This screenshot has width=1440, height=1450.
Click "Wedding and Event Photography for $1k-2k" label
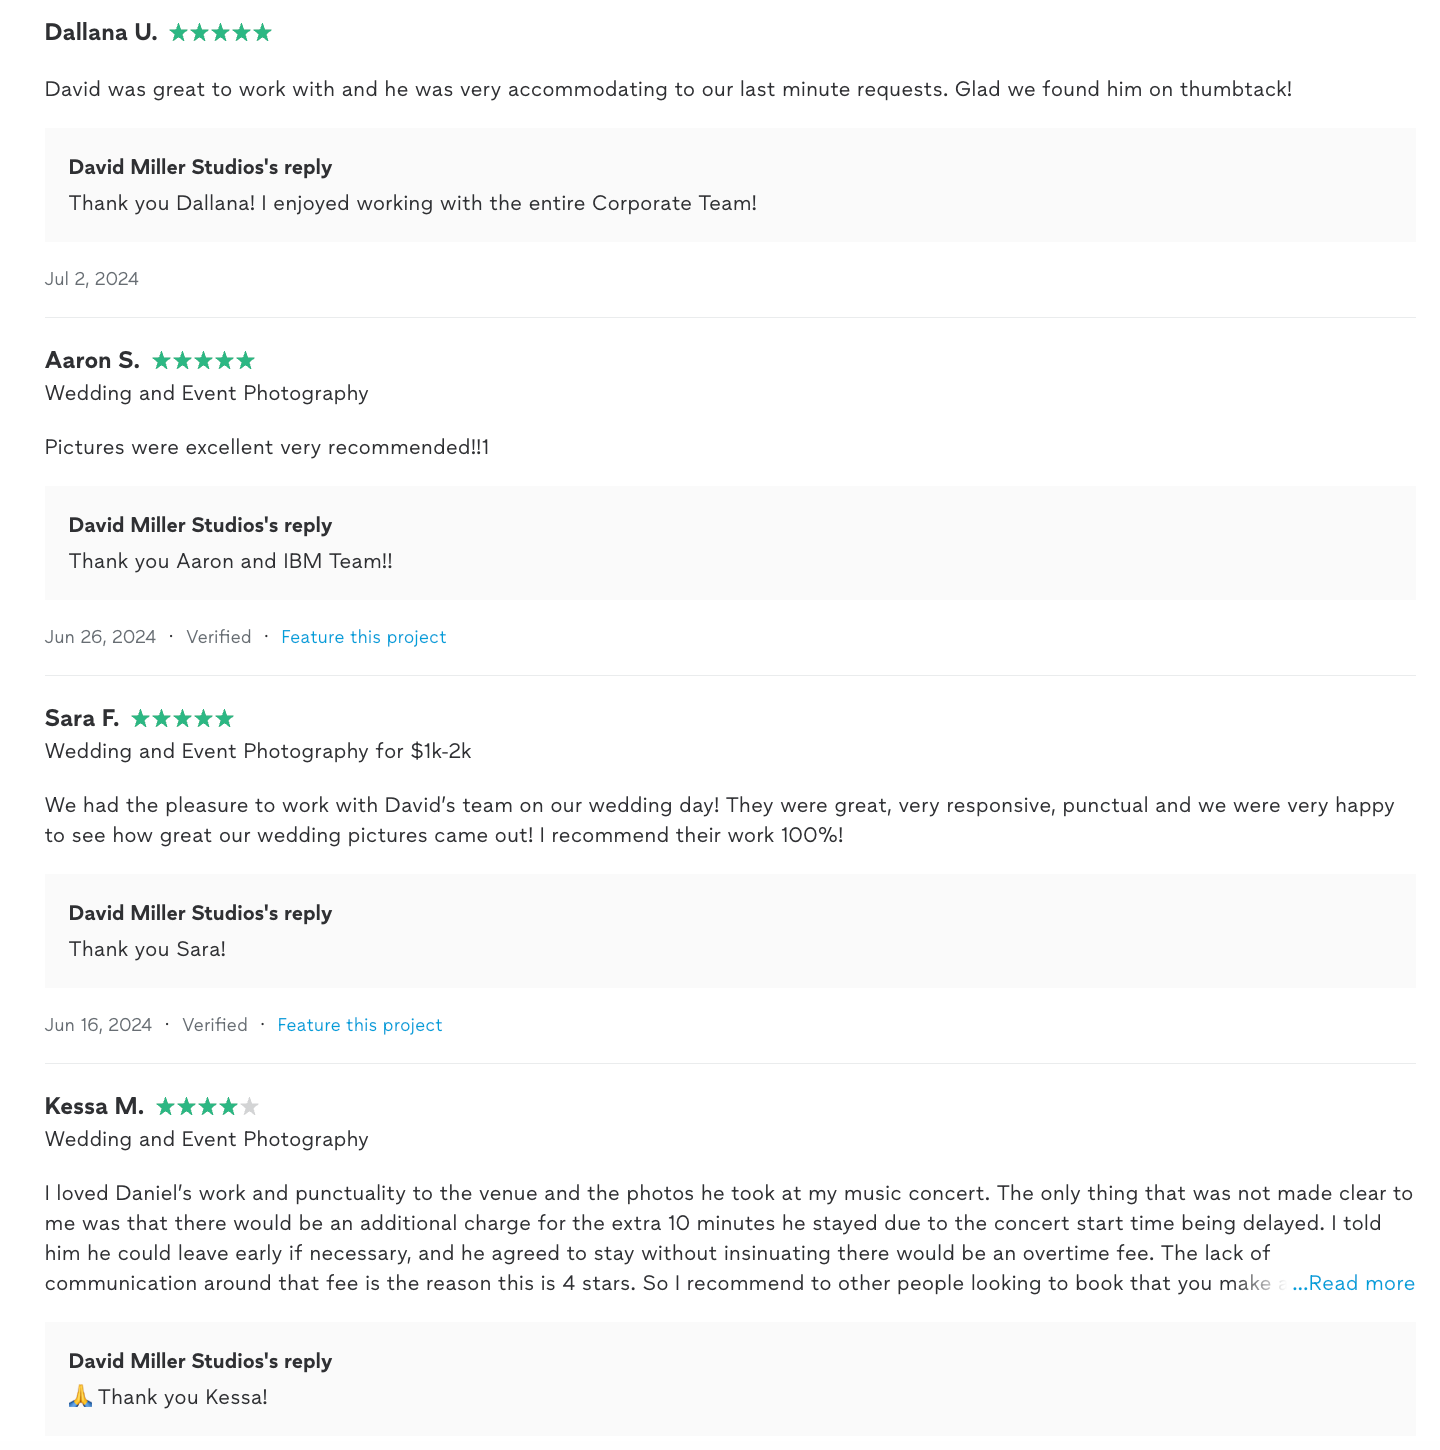point(258,751)
